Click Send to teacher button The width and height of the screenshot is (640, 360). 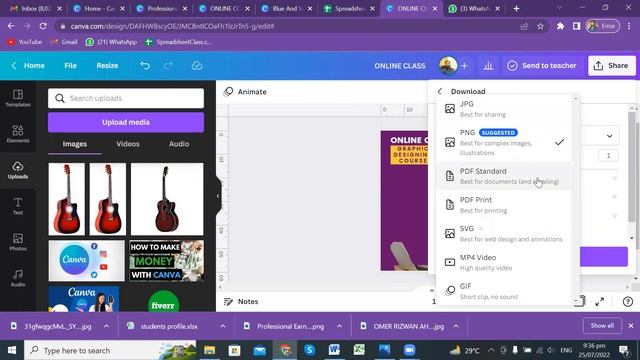(542, 65)
